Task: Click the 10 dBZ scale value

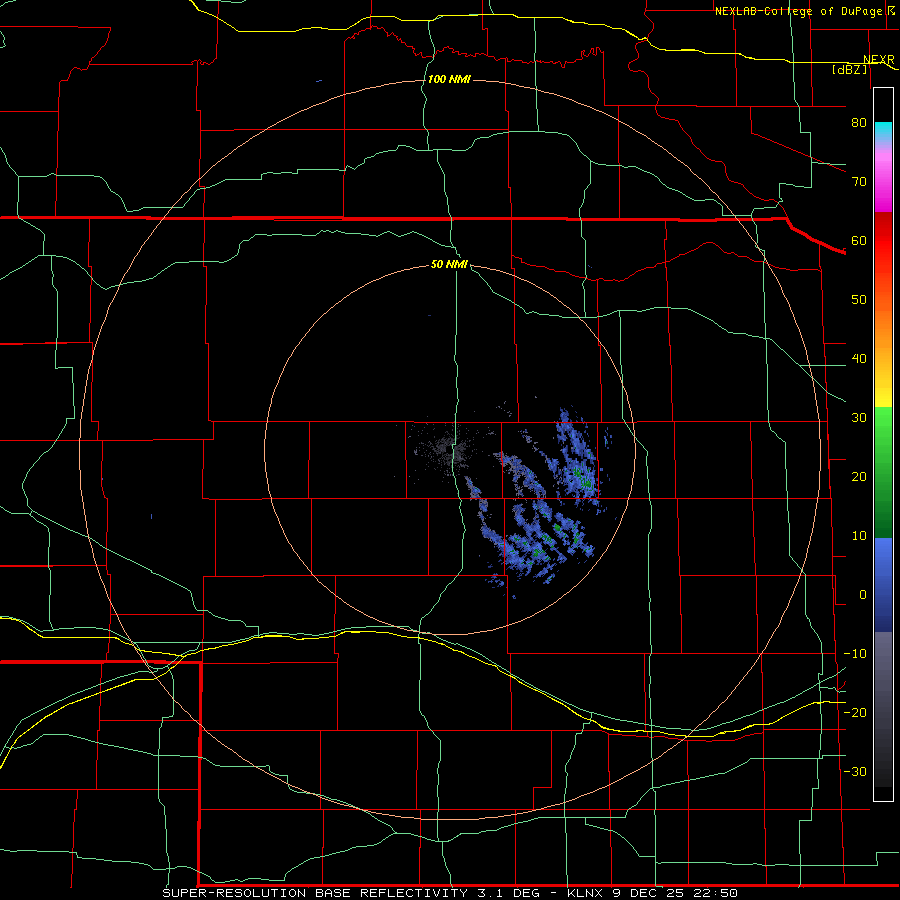Action: [859, 536]
